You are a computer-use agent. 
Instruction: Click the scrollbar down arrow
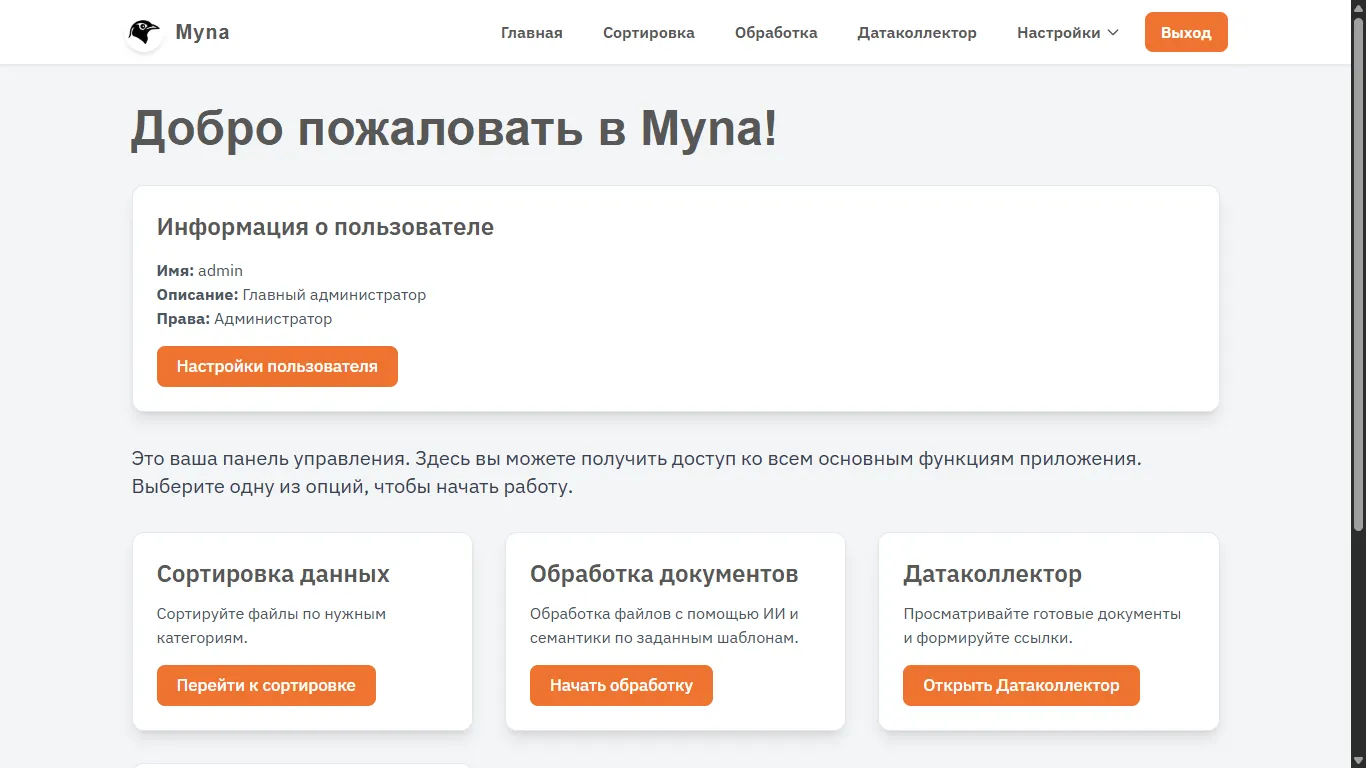pyautogui.click(x=1358, y=760)
